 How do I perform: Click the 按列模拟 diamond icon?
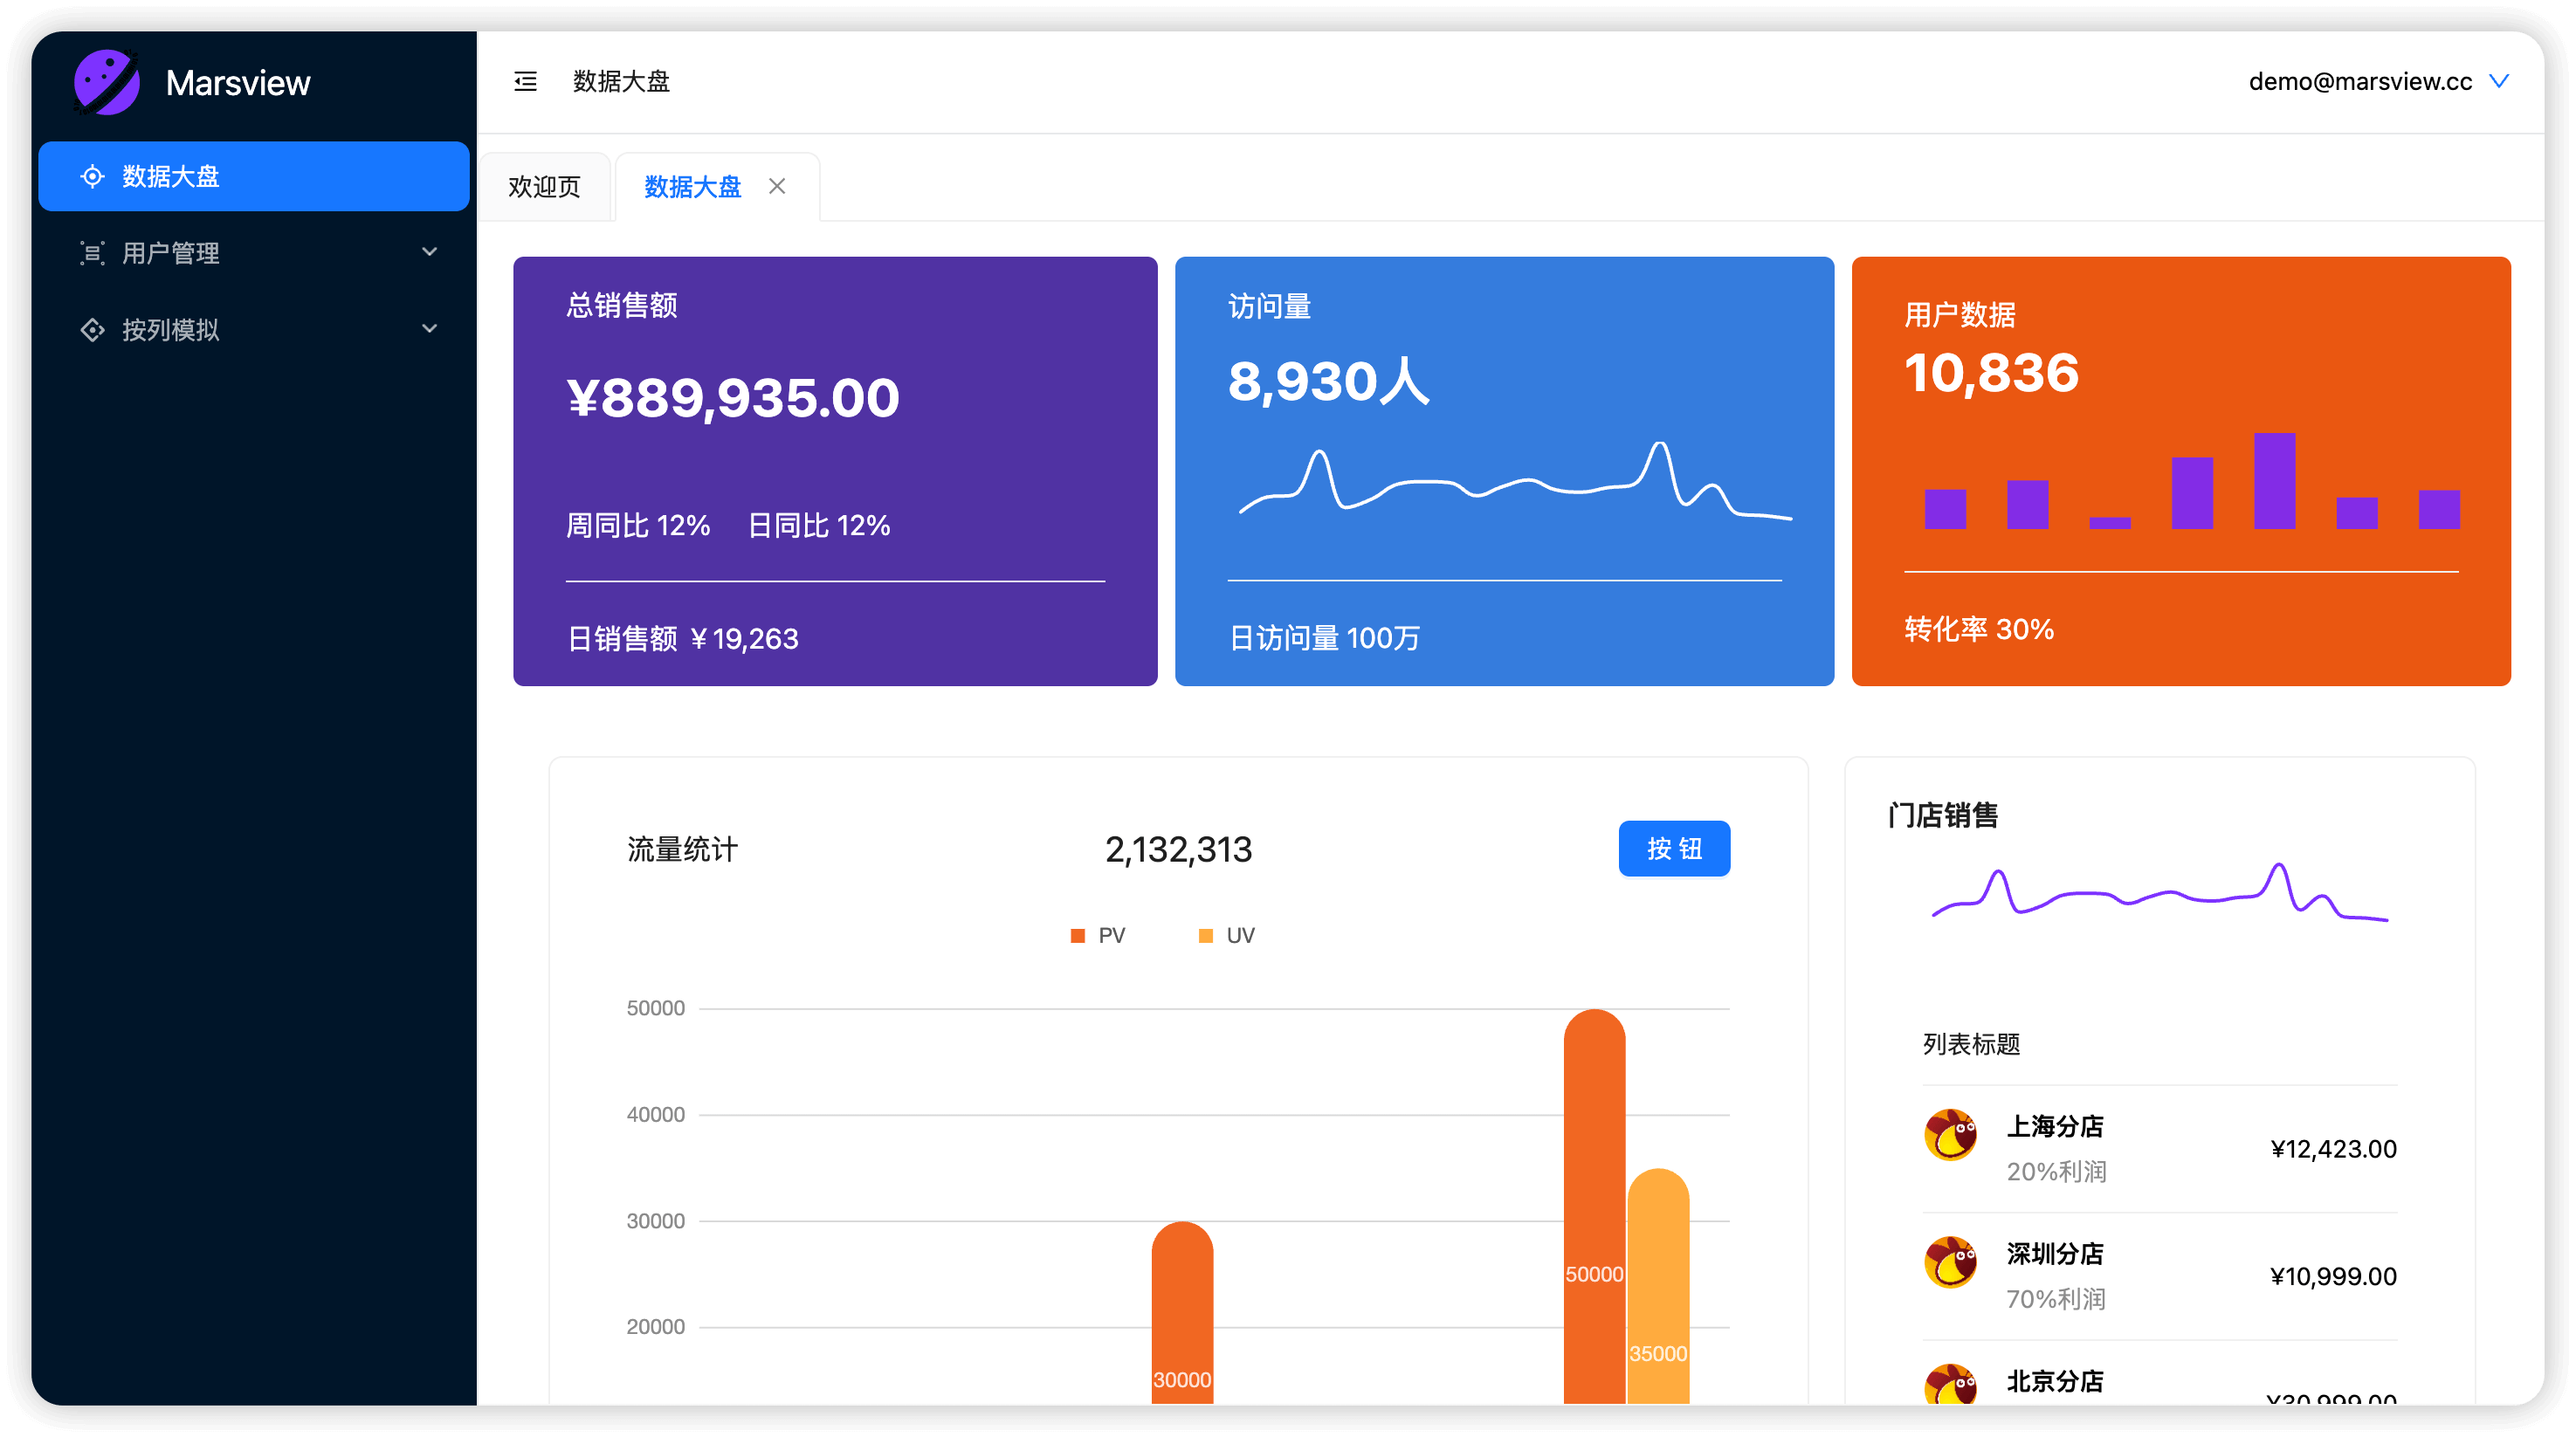(92, 330)
